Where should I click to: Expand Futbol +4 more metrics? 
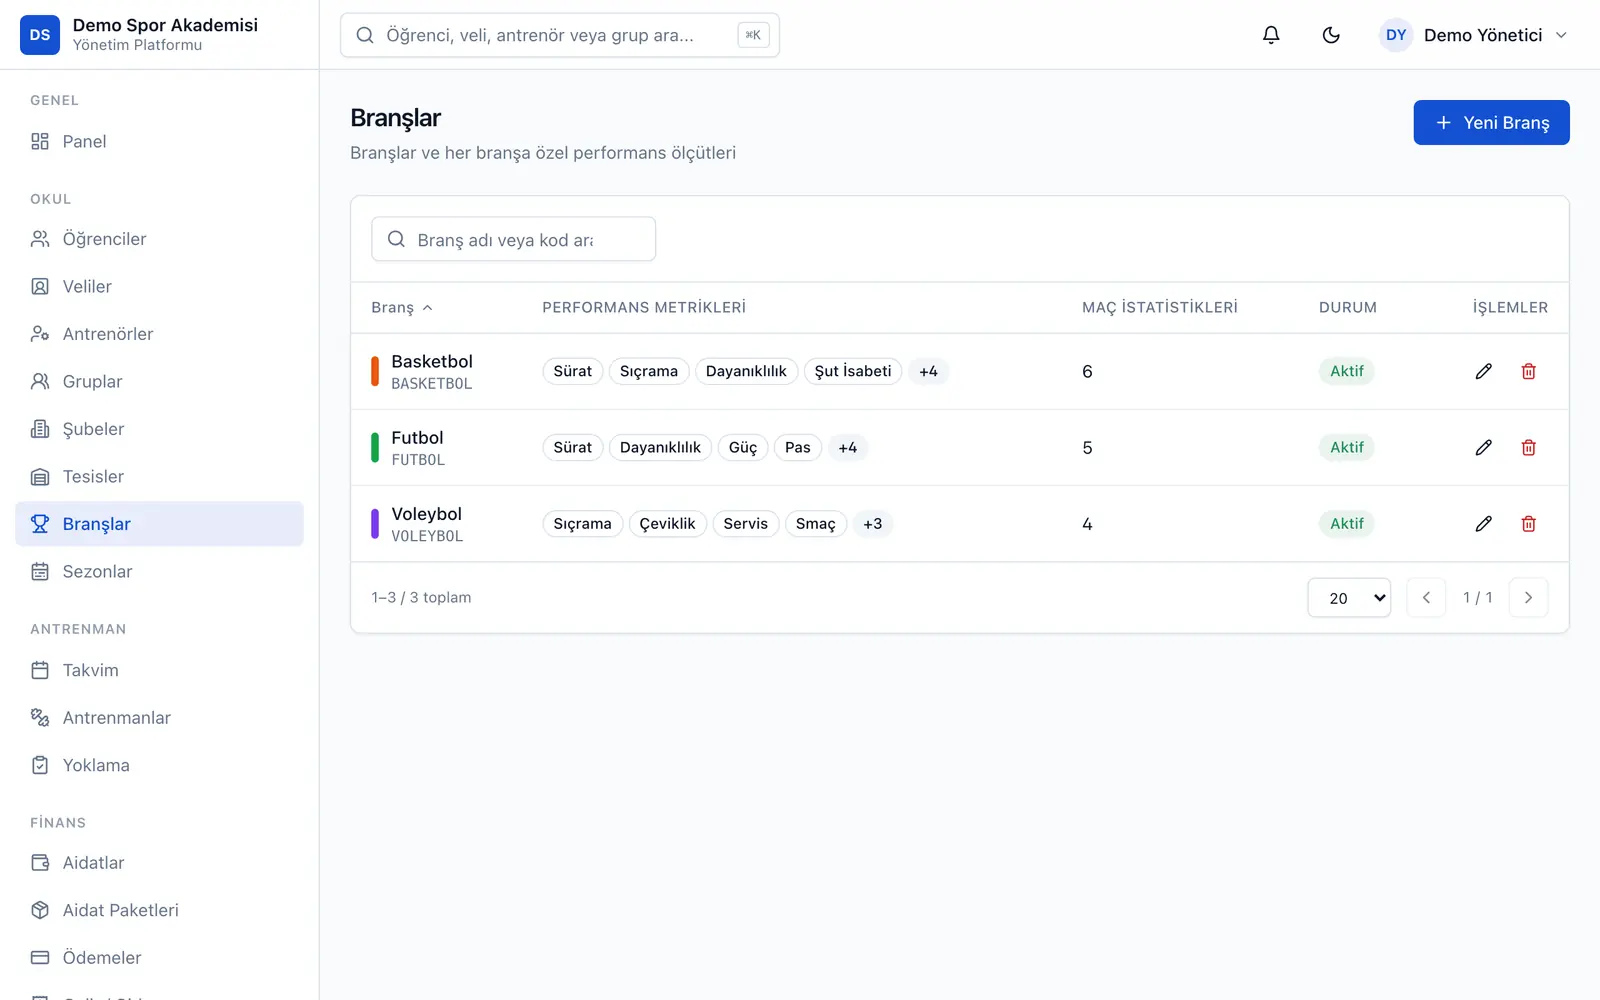(847, 447)
